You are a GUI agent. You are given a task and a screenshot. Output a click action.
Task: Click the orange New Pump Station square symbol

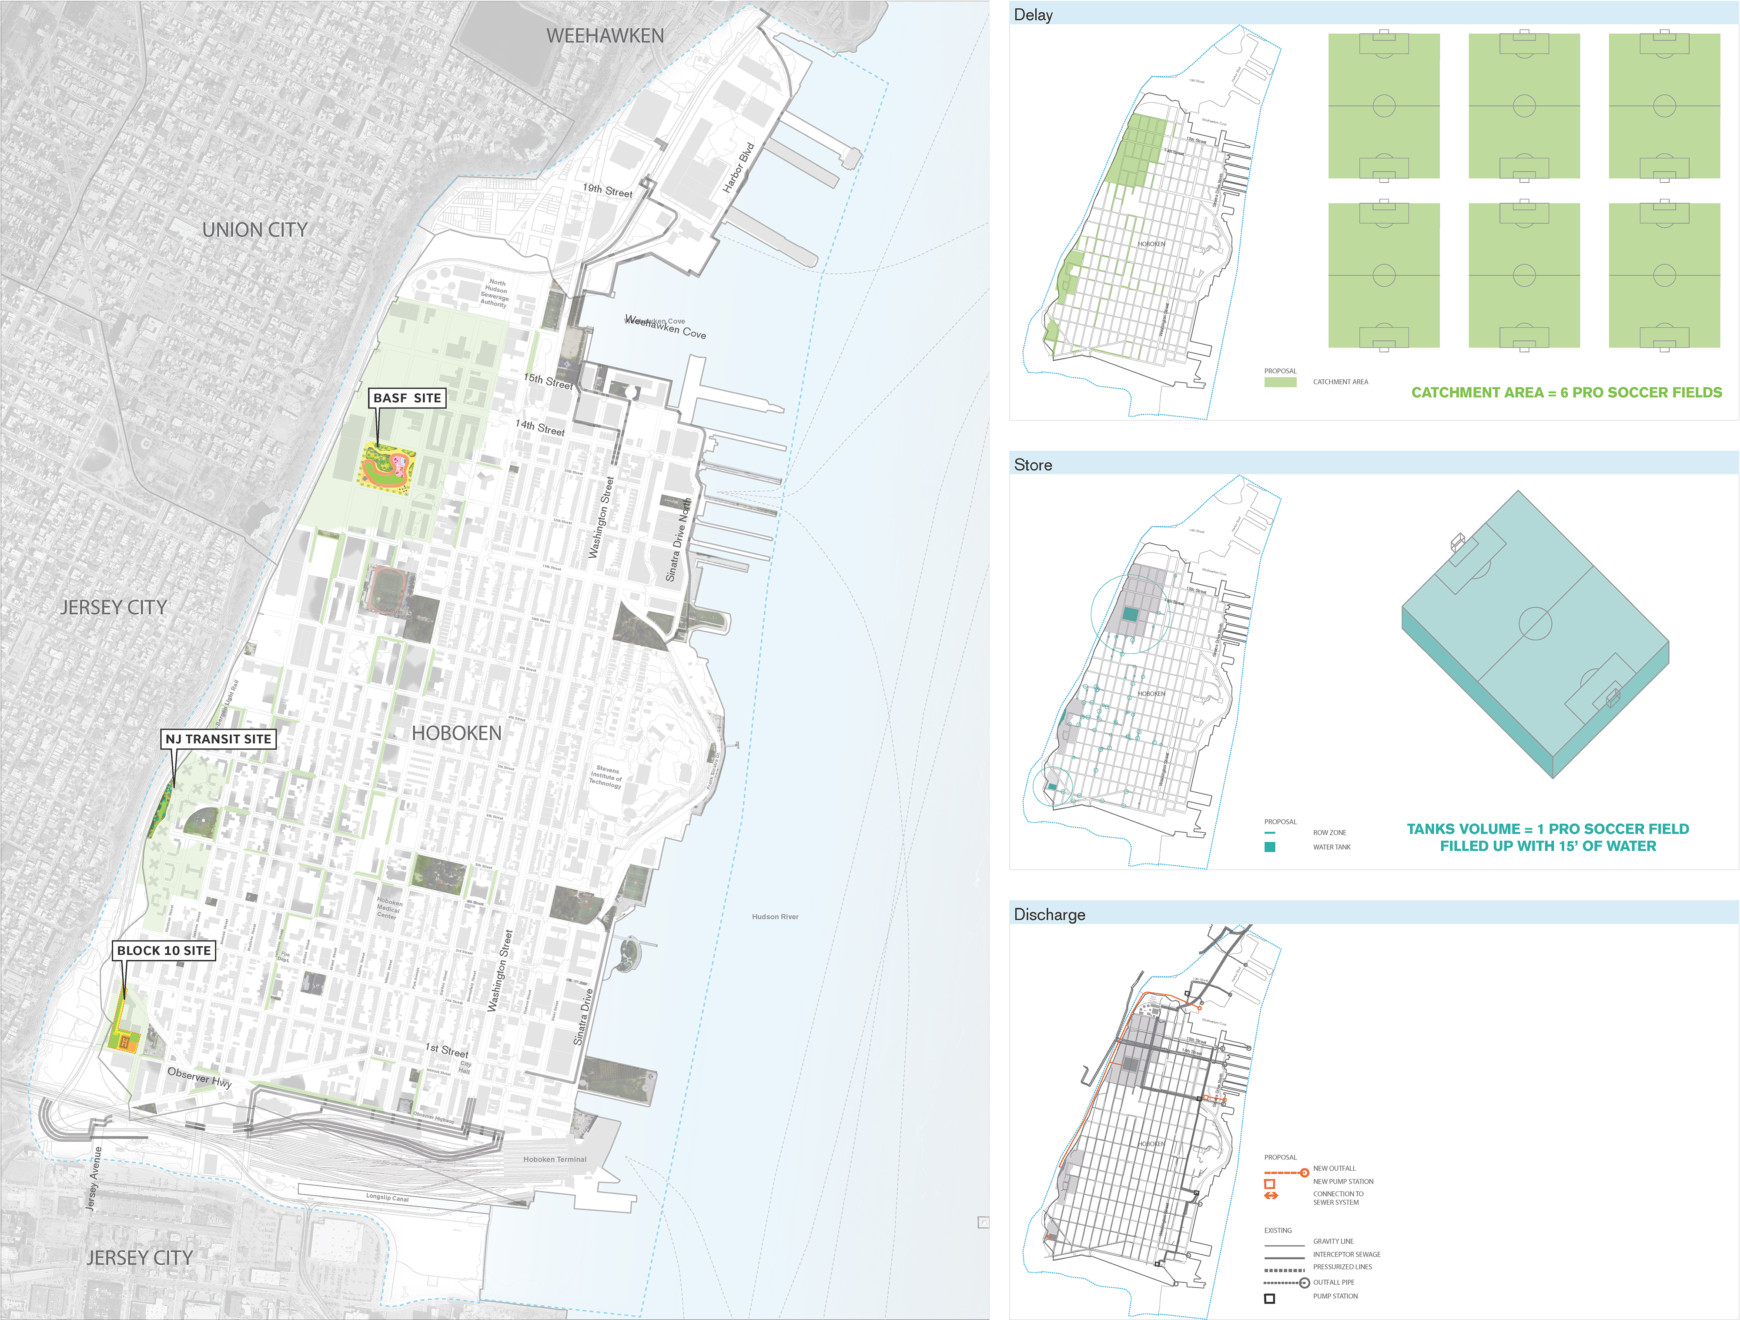point(1269,1184)
